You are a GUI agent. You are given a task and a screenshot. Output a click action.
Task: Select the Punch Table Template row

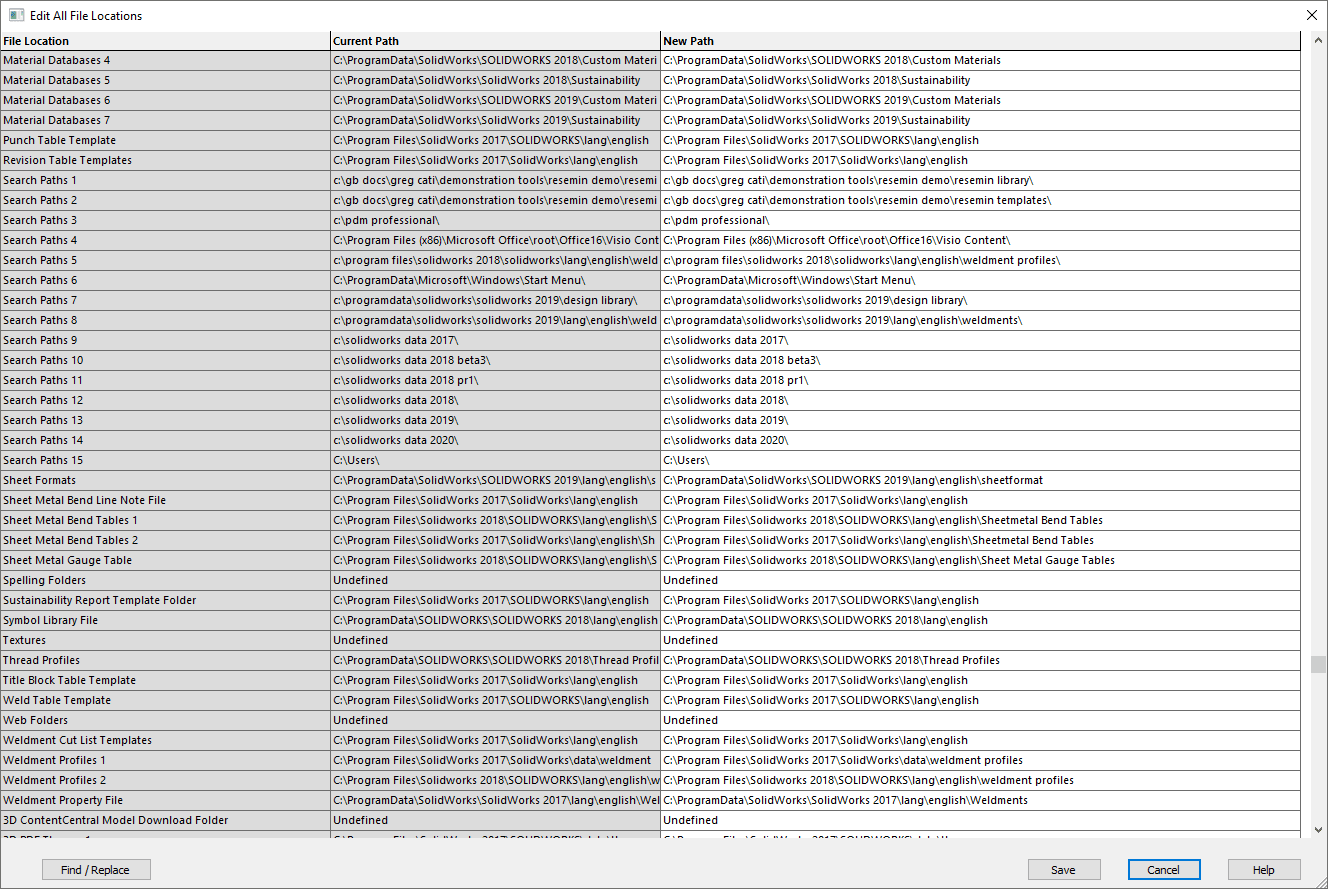165,140
